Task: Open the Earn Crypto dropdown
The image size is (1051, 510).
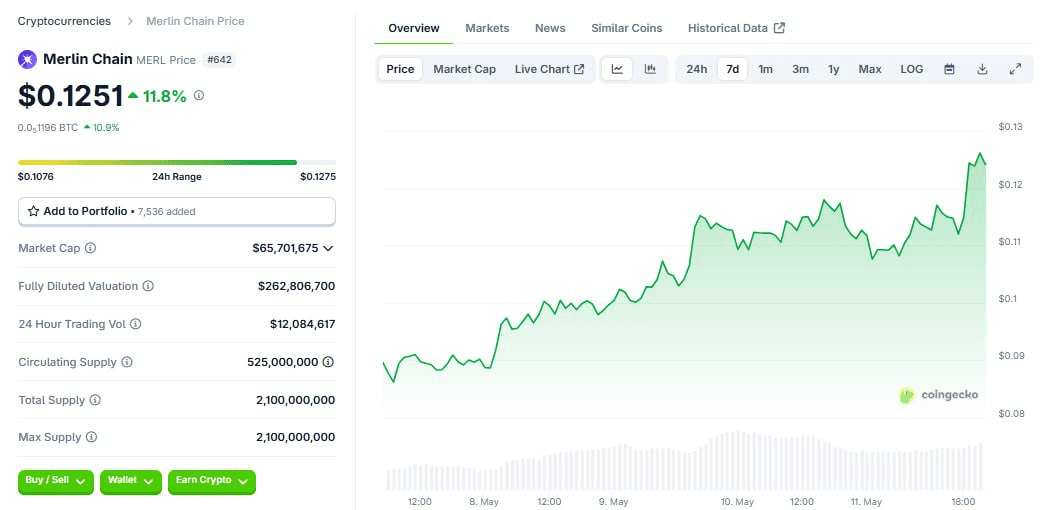Action: (212, 481)
